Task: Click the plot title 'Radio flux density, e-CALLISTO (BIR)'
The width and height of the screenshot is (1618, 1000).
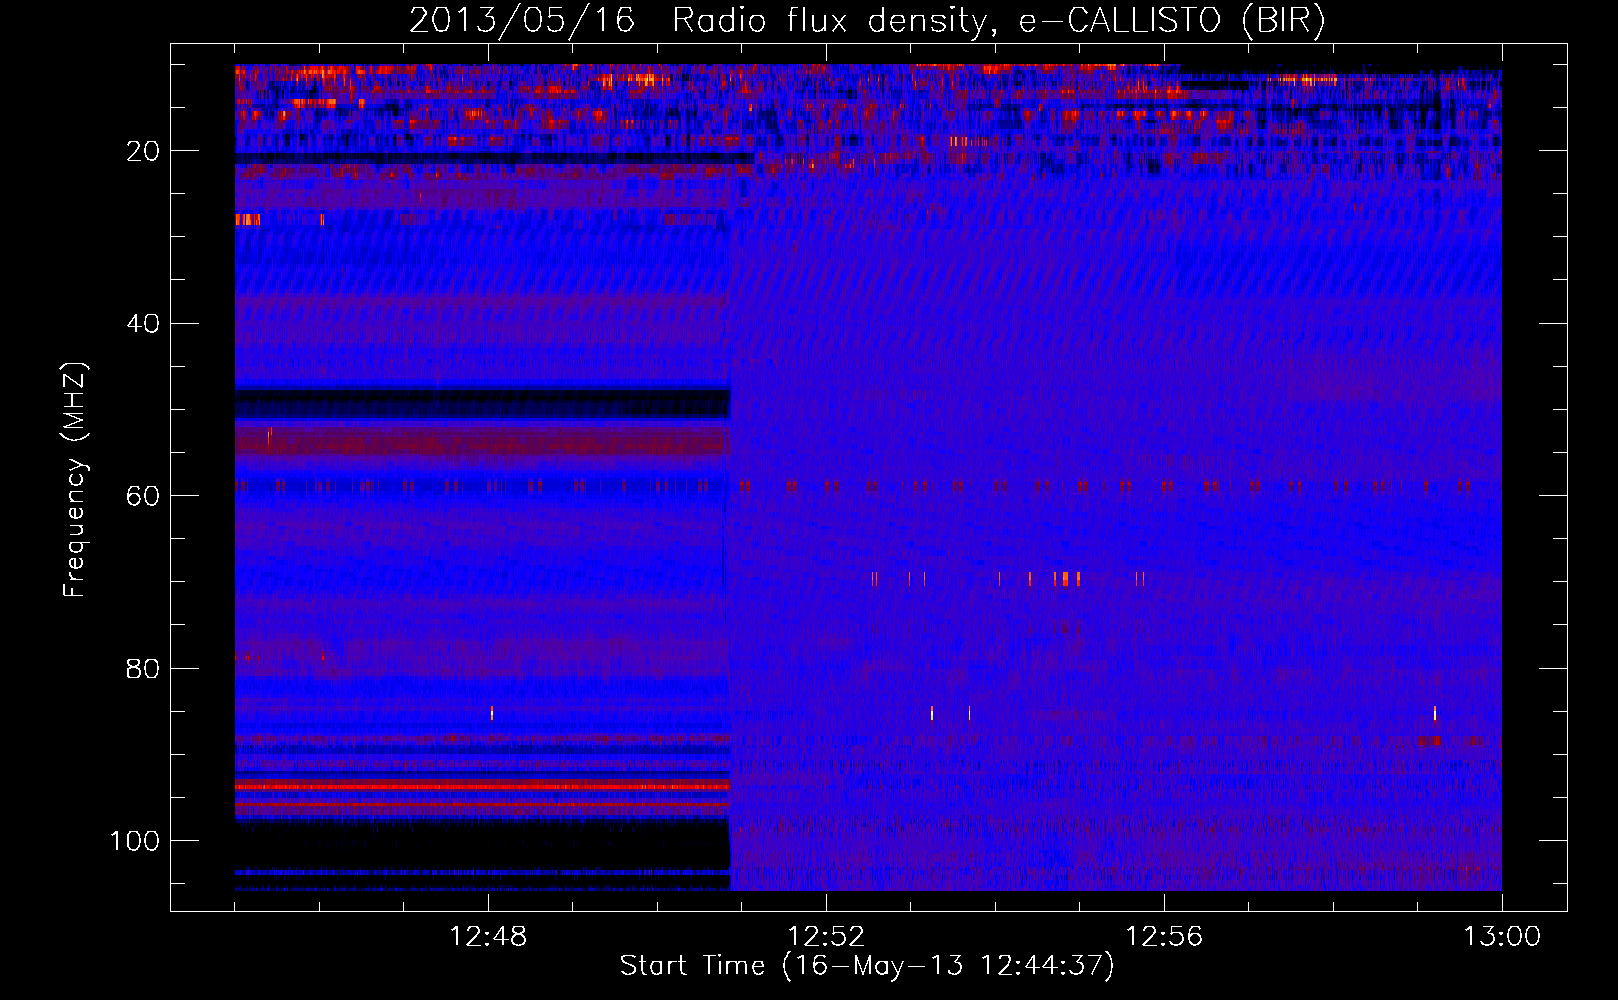Action: 998,21
